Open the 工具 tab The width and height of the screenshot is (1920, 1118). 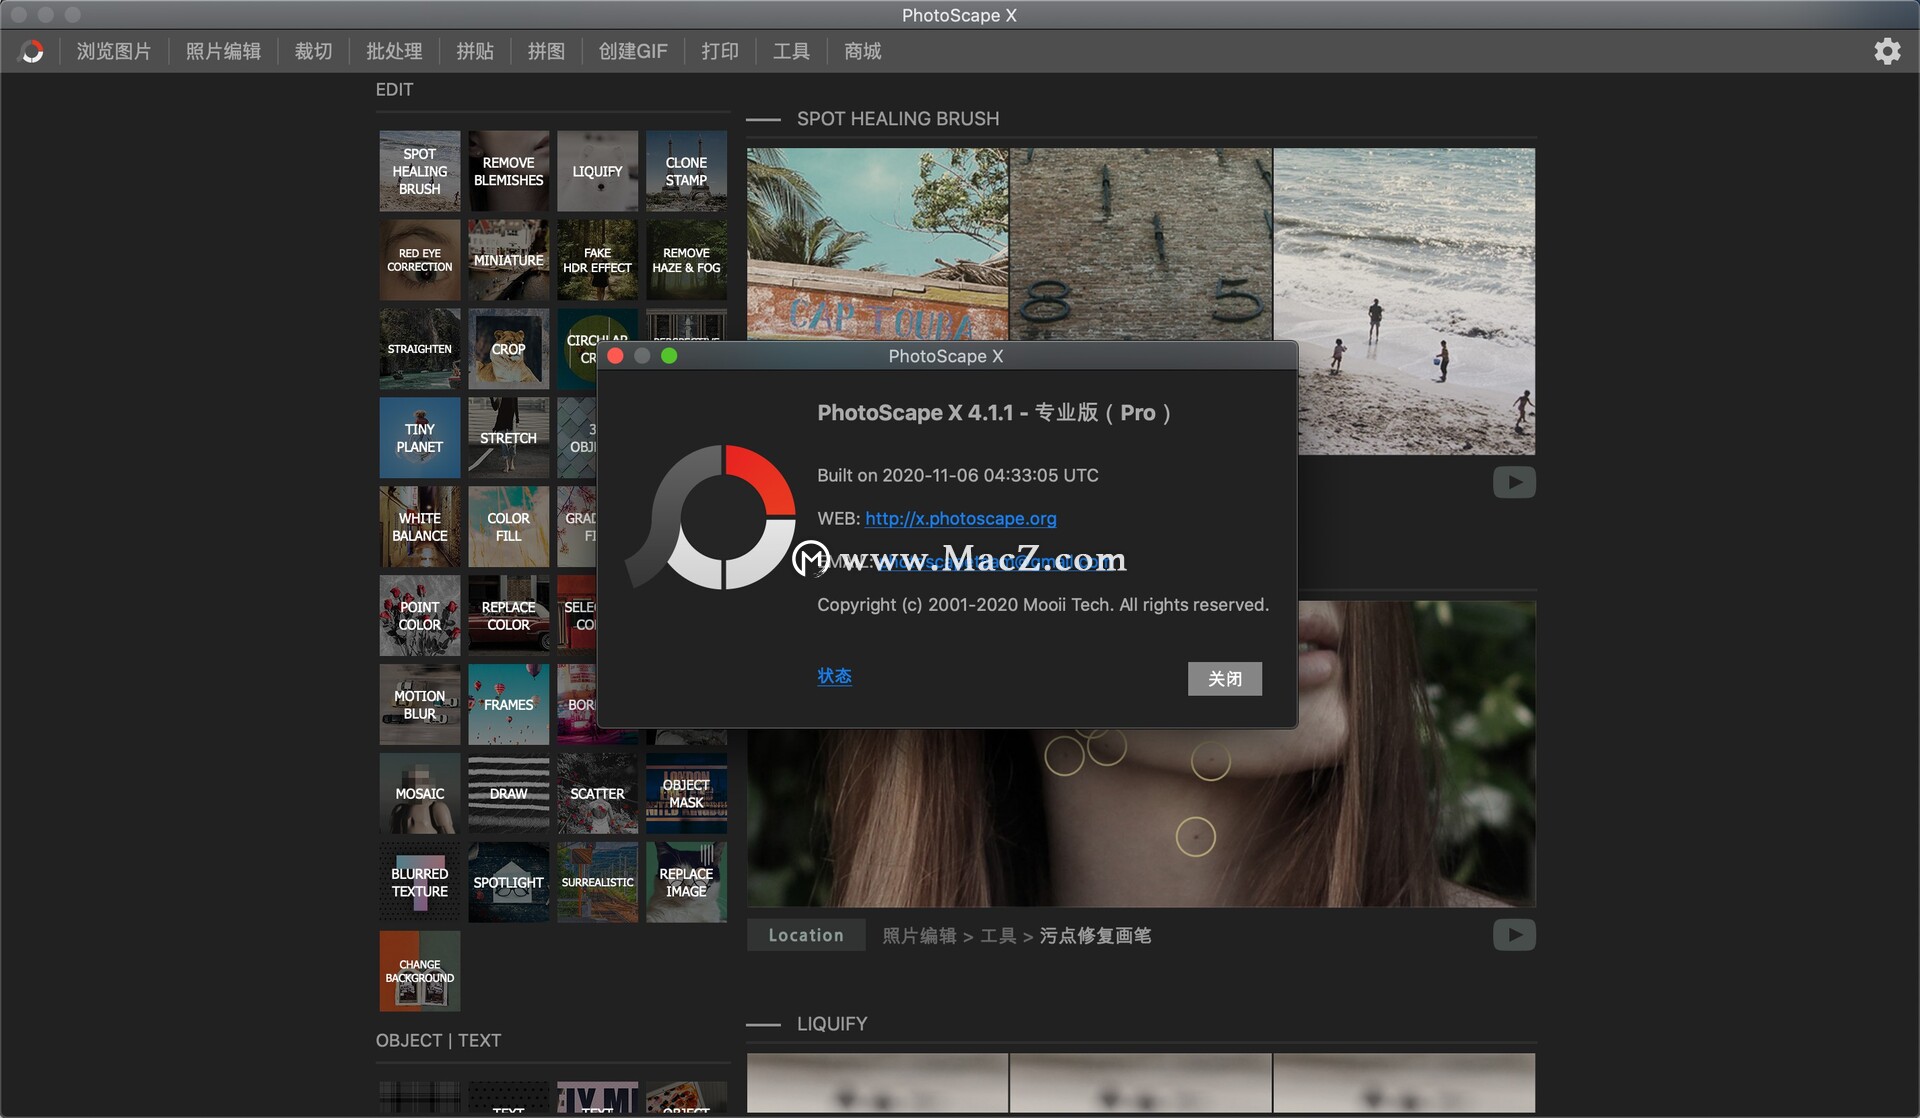tap(791, 51)
